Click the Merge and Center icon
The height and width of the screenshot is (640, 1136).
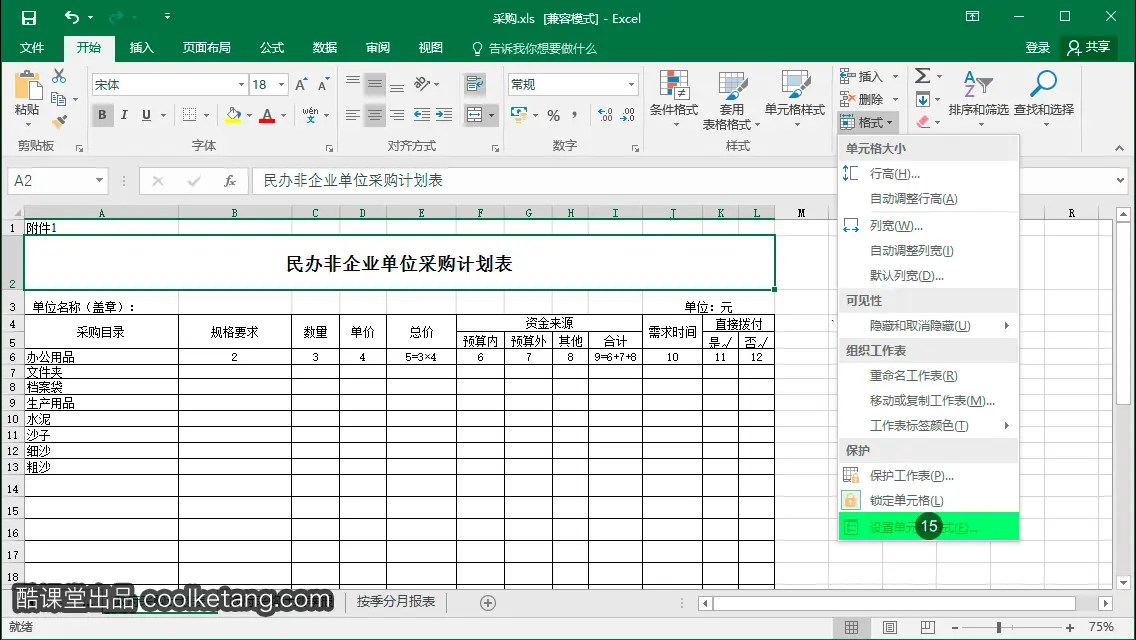click(x=475, y=115)
